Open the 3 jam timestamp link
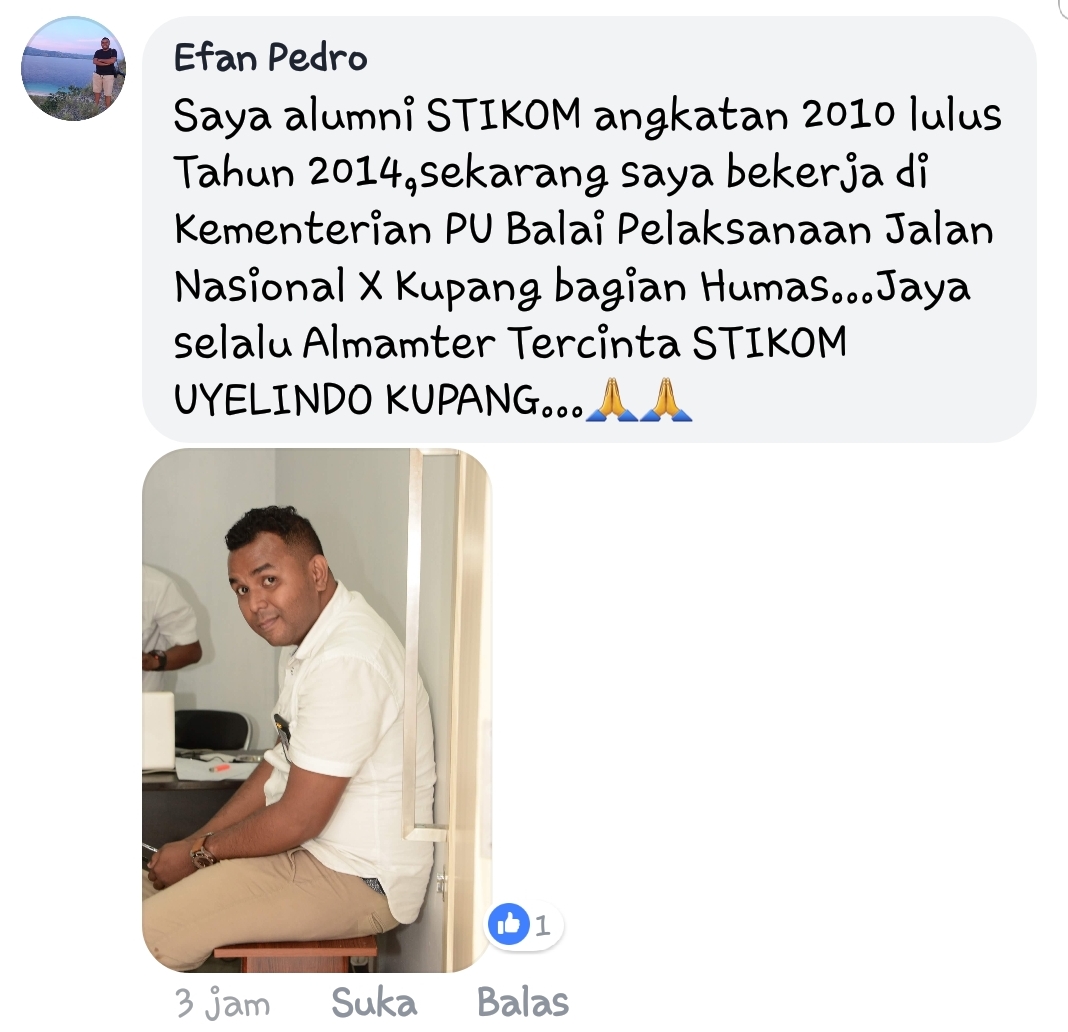The image size is (1068, 1032). pyautogui.click(x=222, y=1003)
